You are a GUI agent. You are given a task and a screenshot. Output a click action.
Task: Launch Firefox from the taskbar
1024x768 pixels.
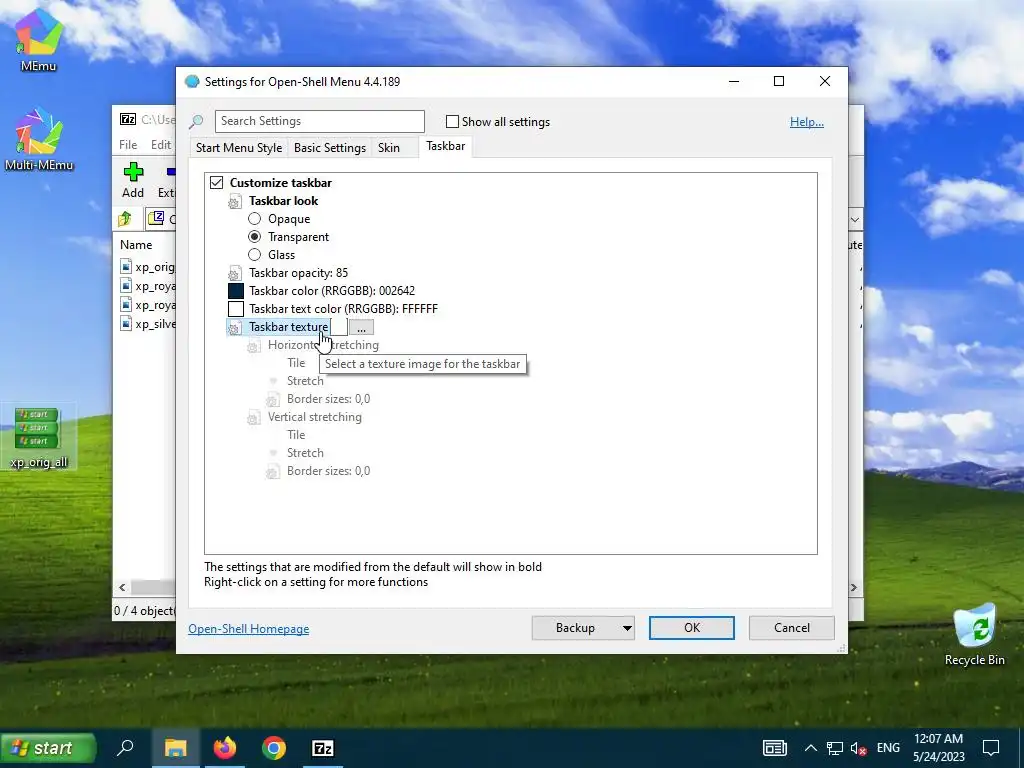click(x=225, y=748)
